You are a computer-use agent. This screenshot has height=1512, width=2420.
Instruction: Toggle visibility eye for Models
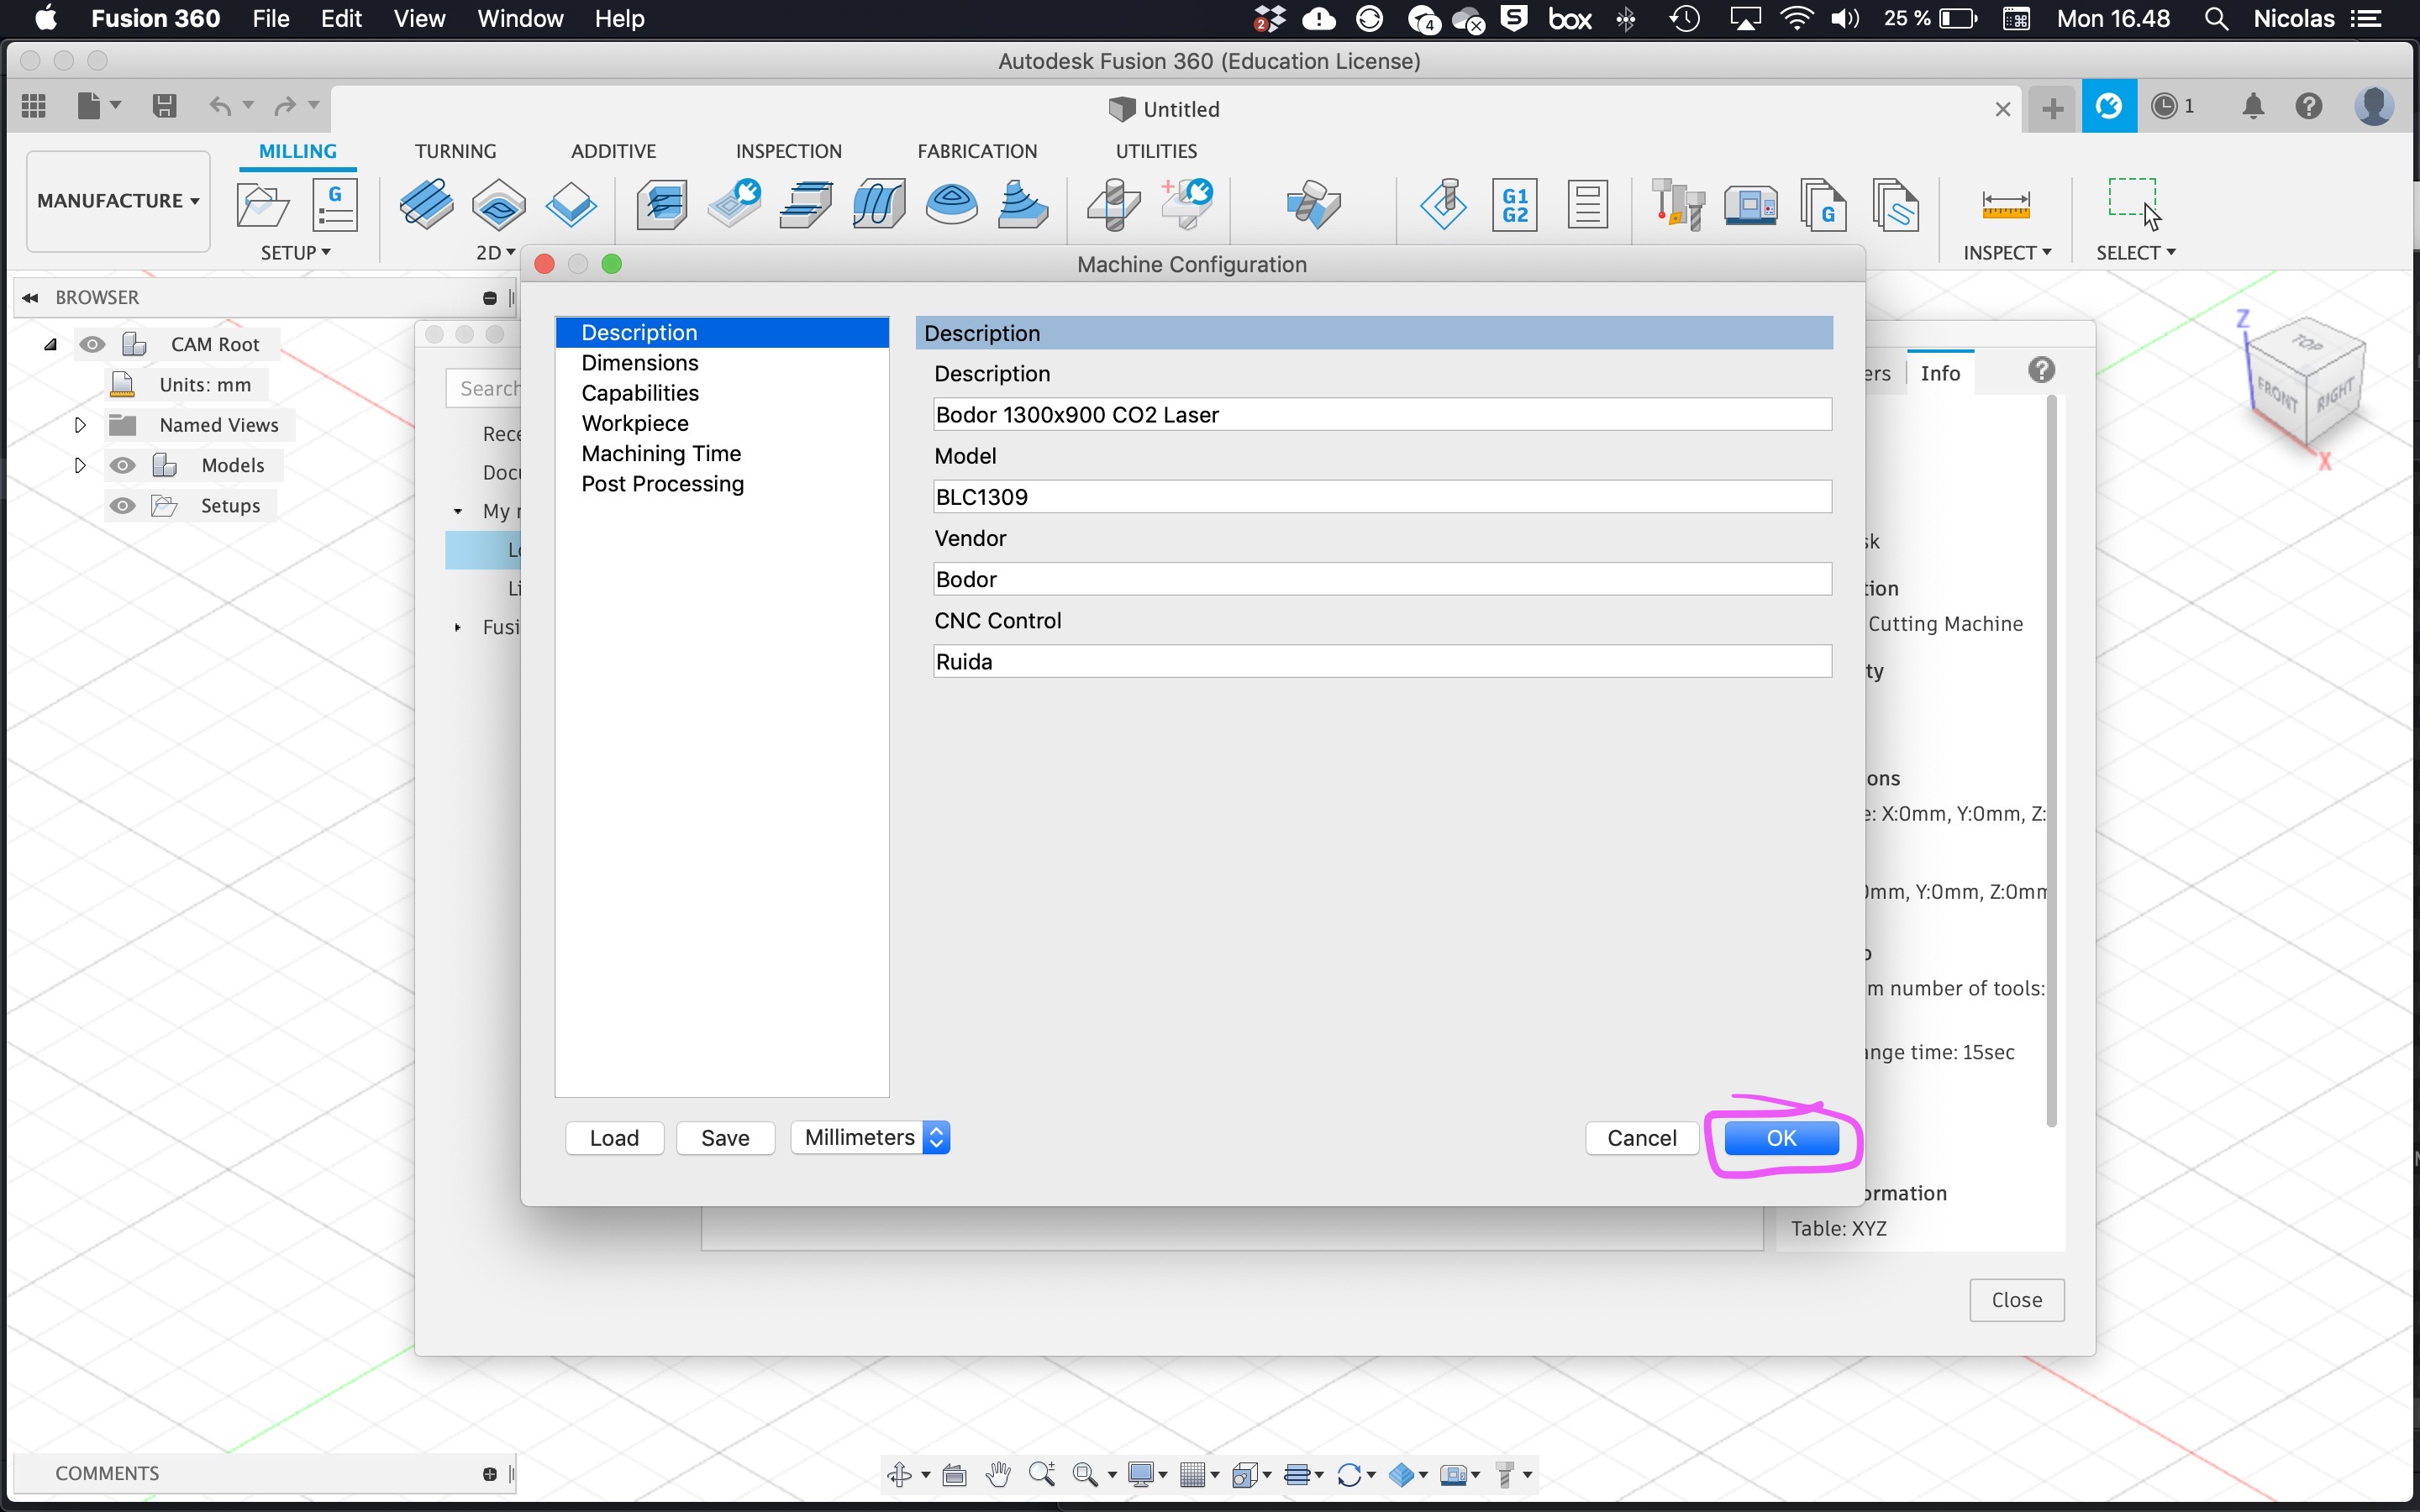[122, 465]
